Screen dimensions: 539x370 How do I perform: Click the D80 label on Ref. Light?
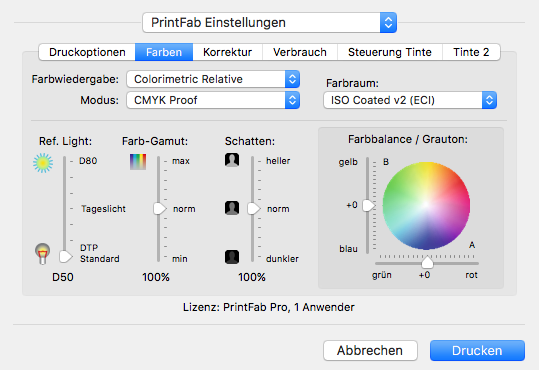point(88,161)
